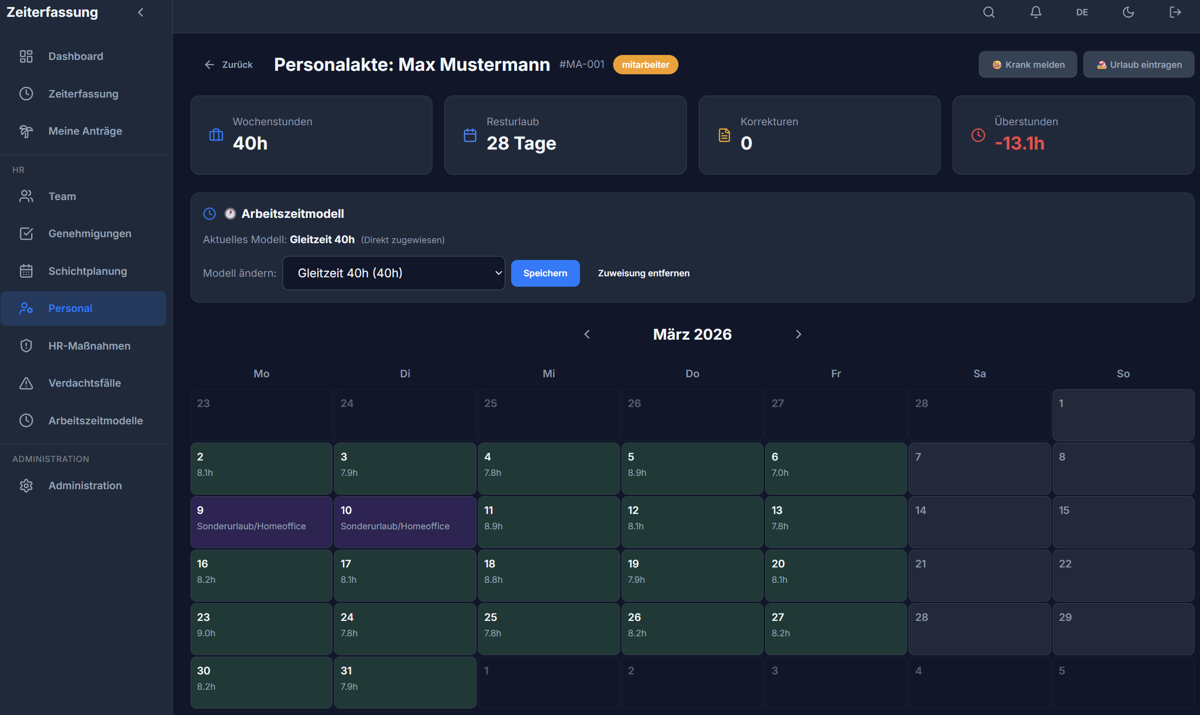Viewport: 1200px width, 715px height.
Task: Select March 11 with 8.9h
Action: (x=549, y=522)
